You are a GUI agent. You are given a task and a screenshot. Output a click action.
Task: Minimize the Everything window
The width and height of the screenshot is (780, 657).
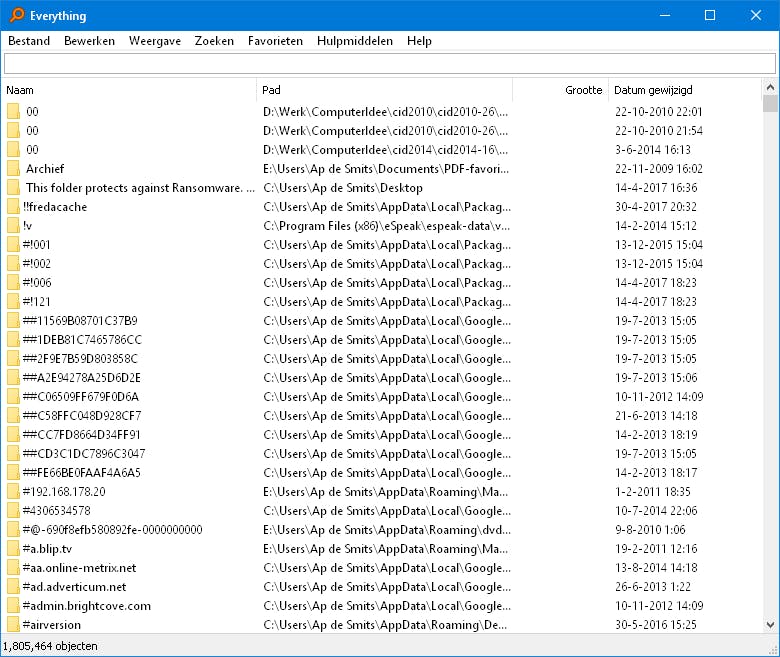[x=665, y=15]
